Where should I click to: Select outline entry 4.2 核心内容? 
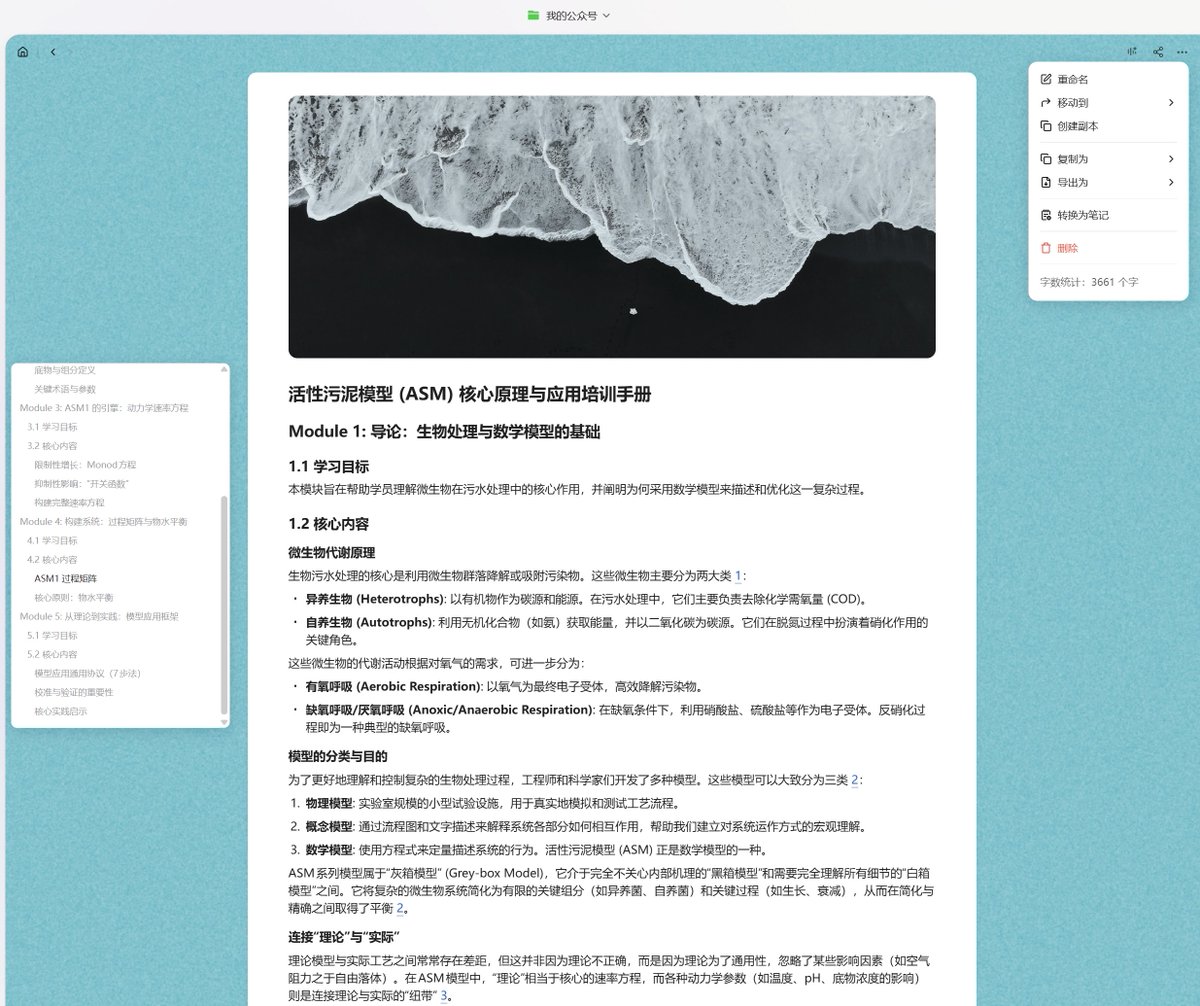[x=52, y=560]
